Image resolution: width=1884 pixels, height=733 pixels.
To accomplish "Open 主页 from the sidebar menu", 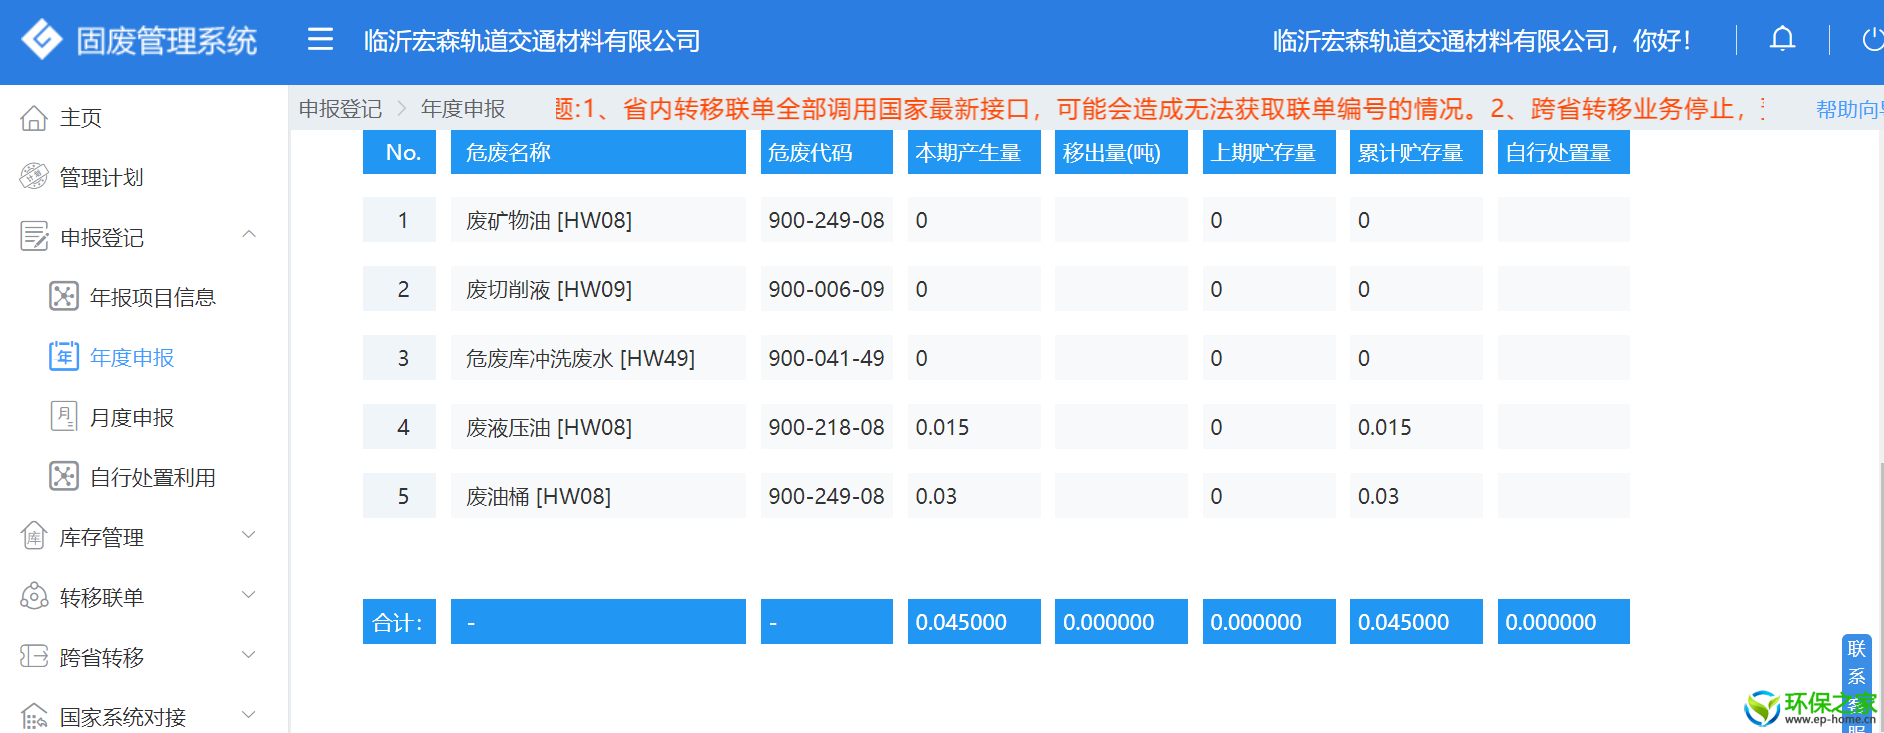I will click(x=81, y=118).
